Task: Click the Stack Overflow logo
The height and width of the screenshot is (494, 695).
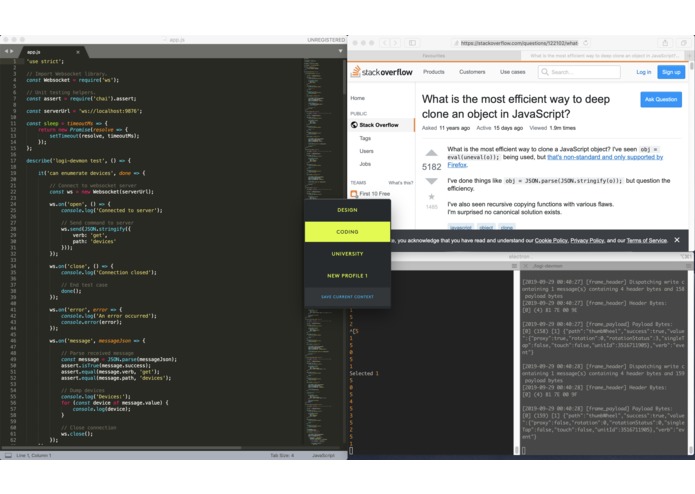Action: 382,72
